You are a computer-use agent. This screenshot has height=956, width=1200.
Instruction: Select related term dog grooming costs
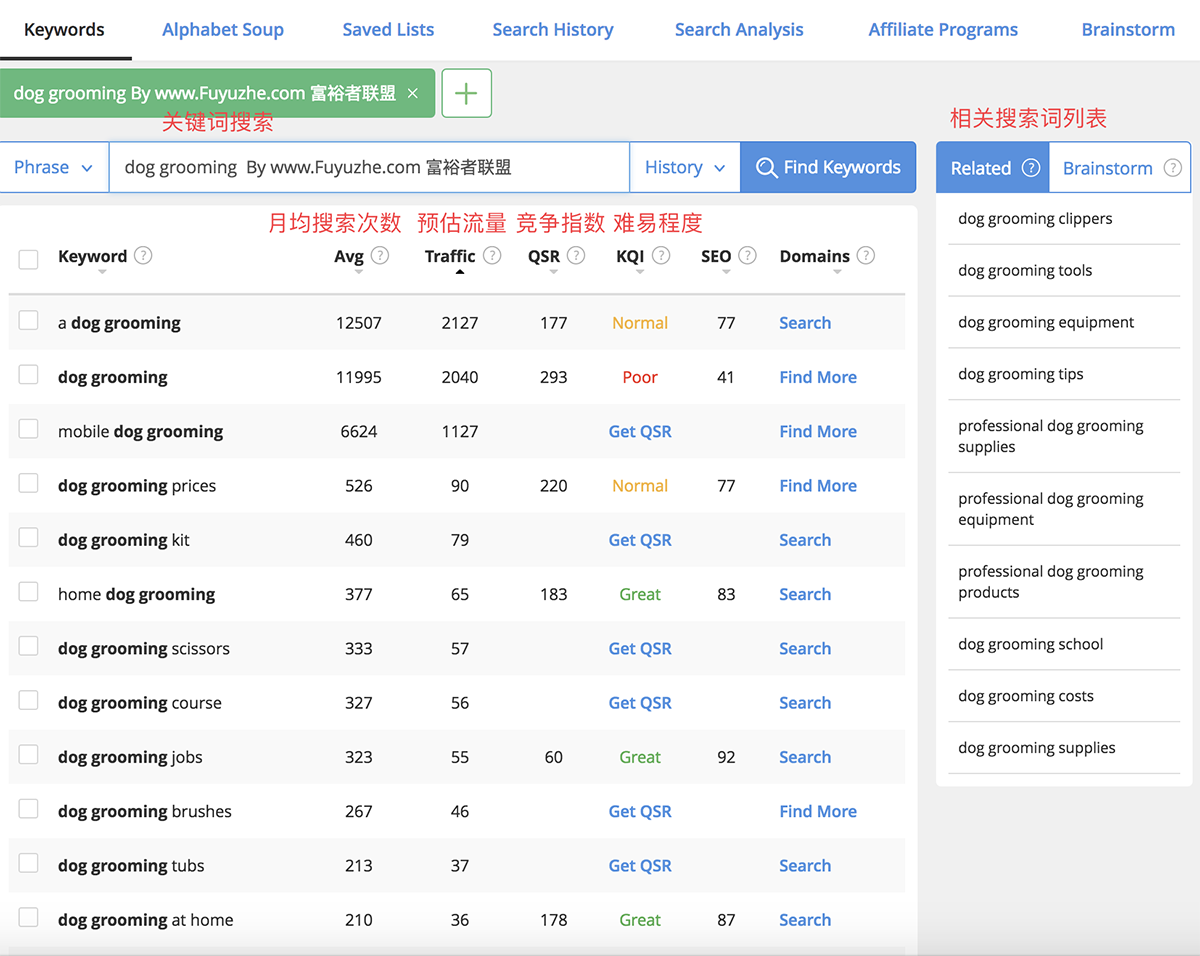1026,697
